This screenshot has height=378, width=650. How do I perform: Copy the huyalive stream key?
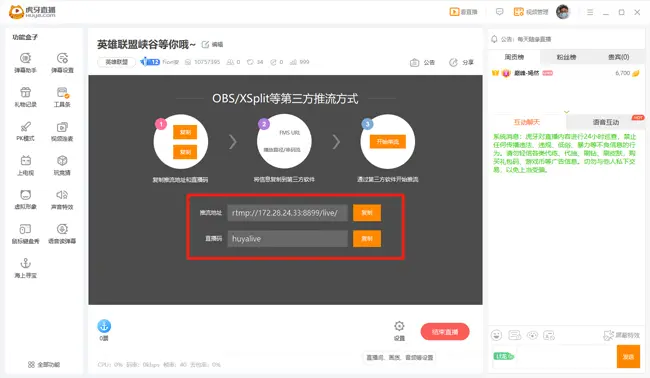pyautogui.click(x=367, y=239)
